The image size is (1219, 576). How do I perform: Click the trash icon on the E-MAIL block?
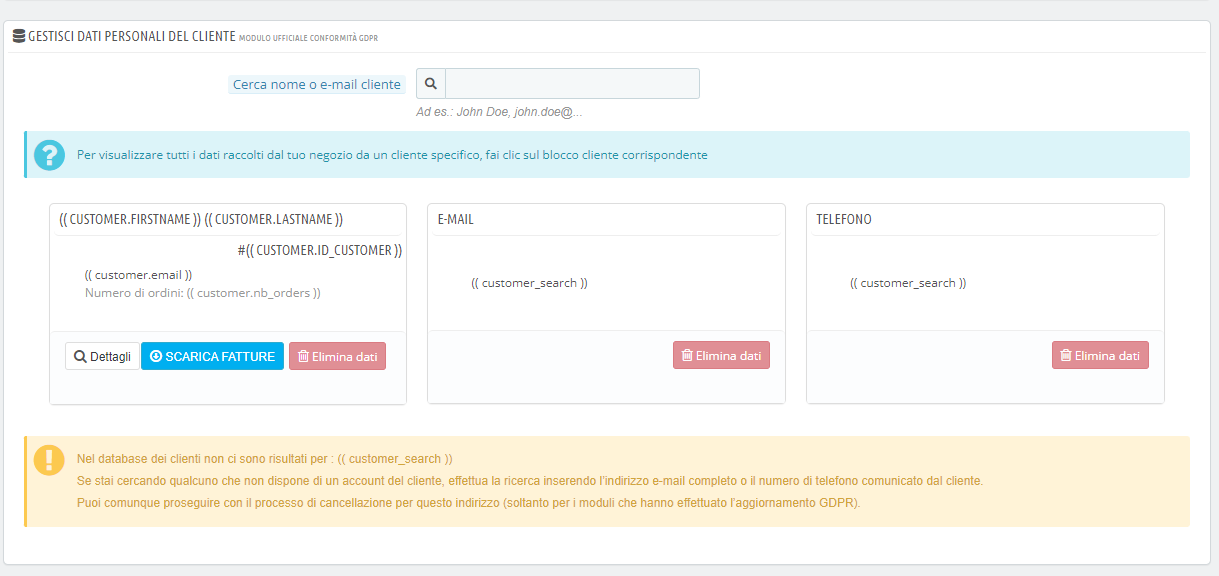[x=686, y=355]
